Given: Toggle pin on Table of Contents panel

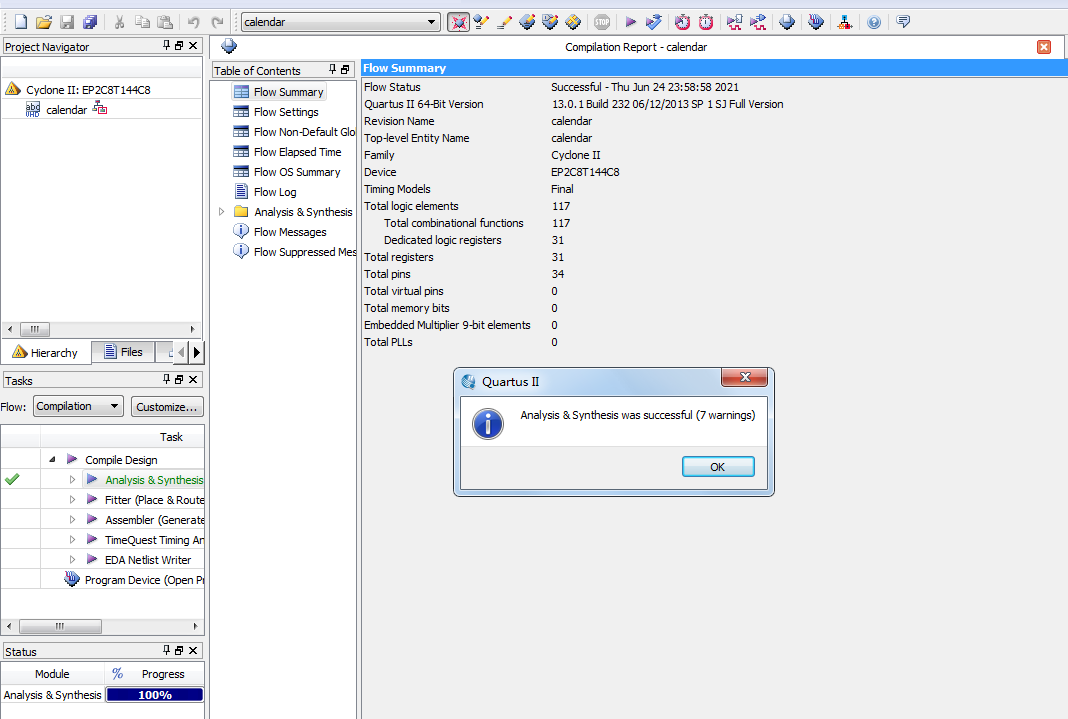Looking at the screenshot, I should [332, 69].
